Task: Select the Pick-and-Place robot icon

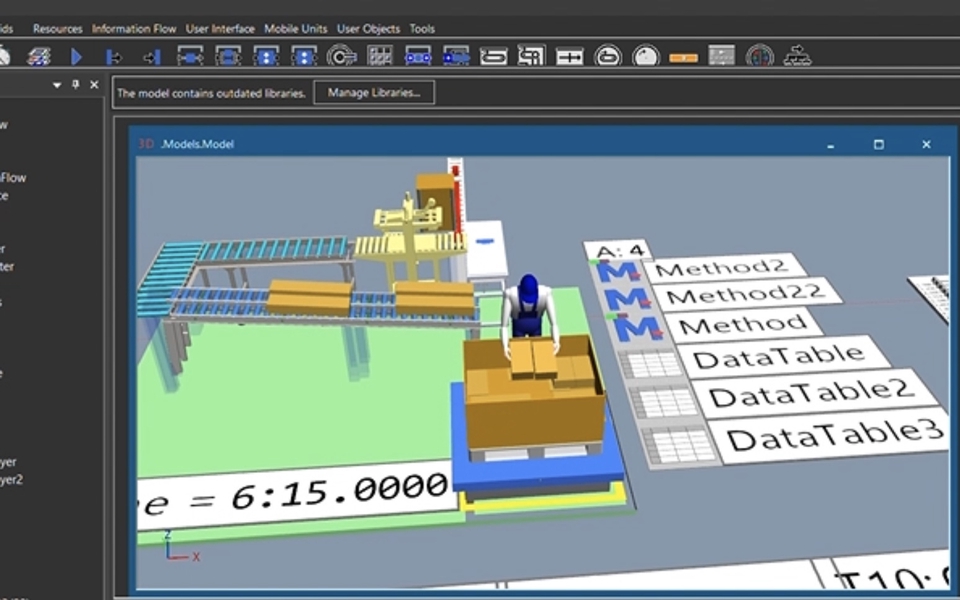Action: point(342,57)
